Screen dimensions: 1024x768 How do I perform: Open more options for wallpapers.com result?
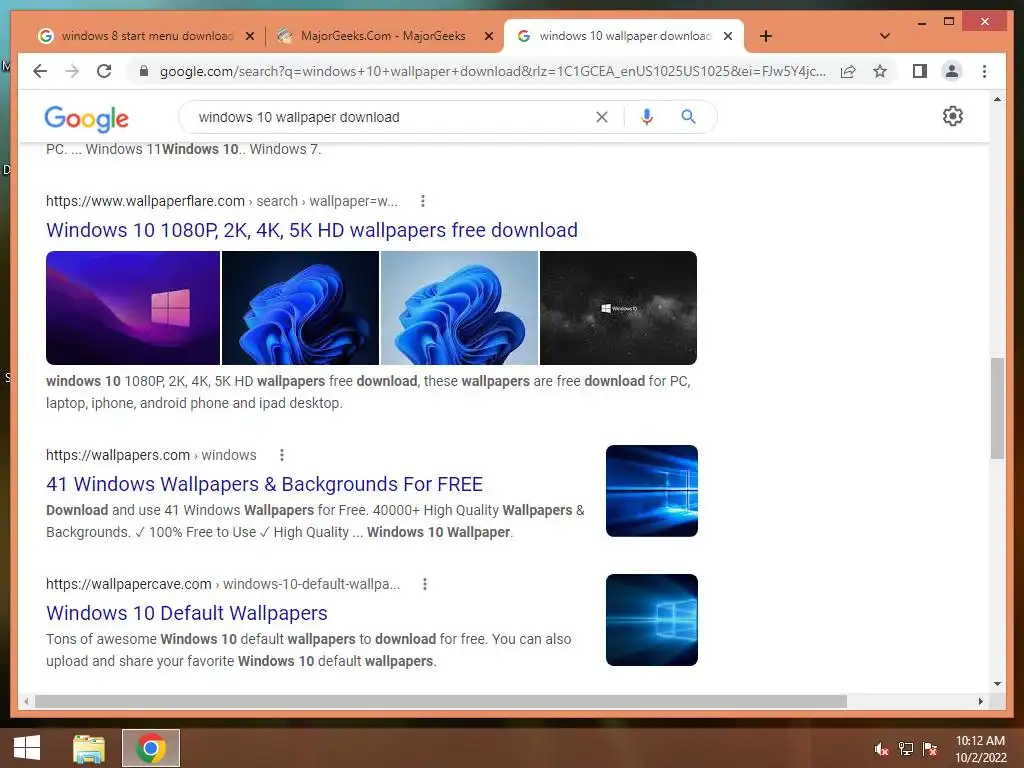point(281,455)
